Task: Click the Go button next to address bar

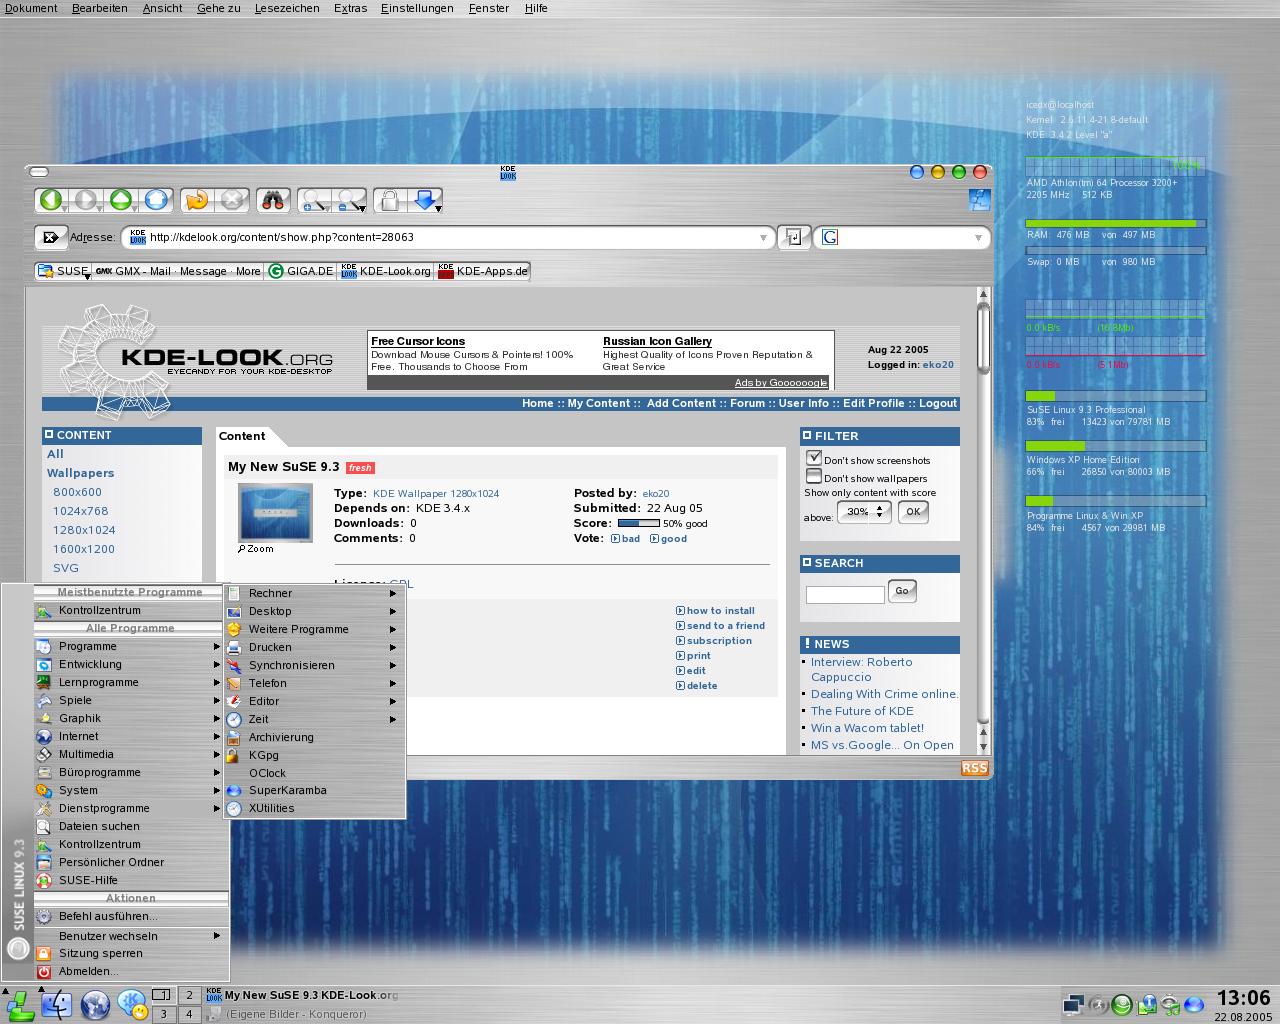Action: 794,237
